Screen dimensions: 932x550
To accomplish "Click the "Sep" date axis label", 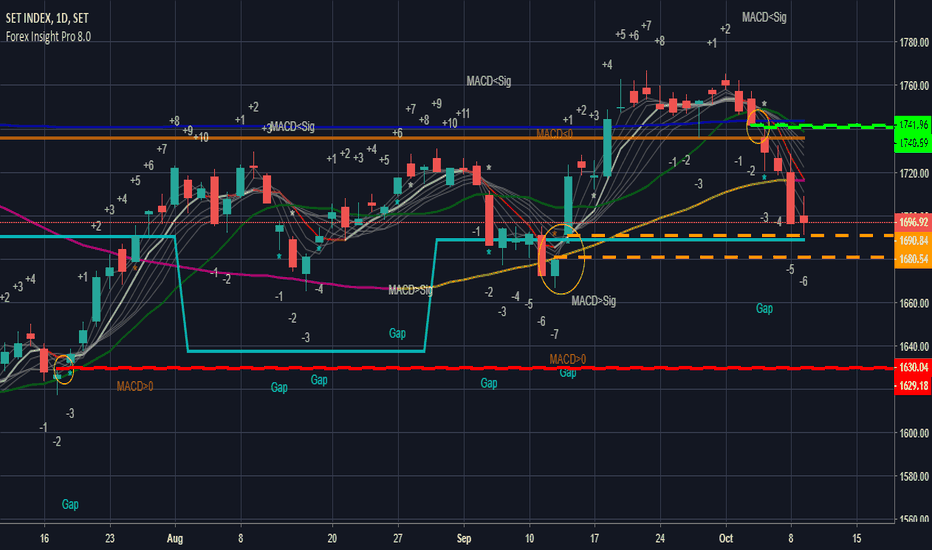I will [464, 539].
